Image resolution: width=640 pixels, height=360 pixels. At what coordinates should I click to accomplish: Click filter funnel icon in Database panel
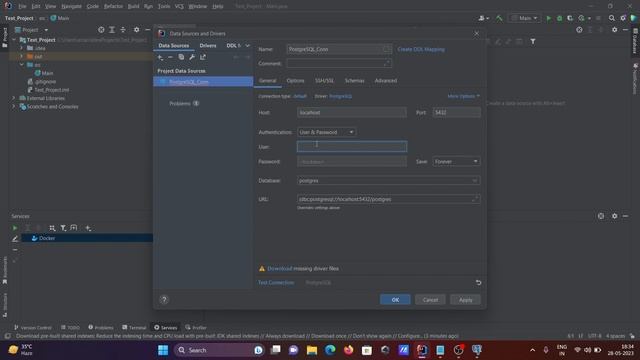(533, 41)
